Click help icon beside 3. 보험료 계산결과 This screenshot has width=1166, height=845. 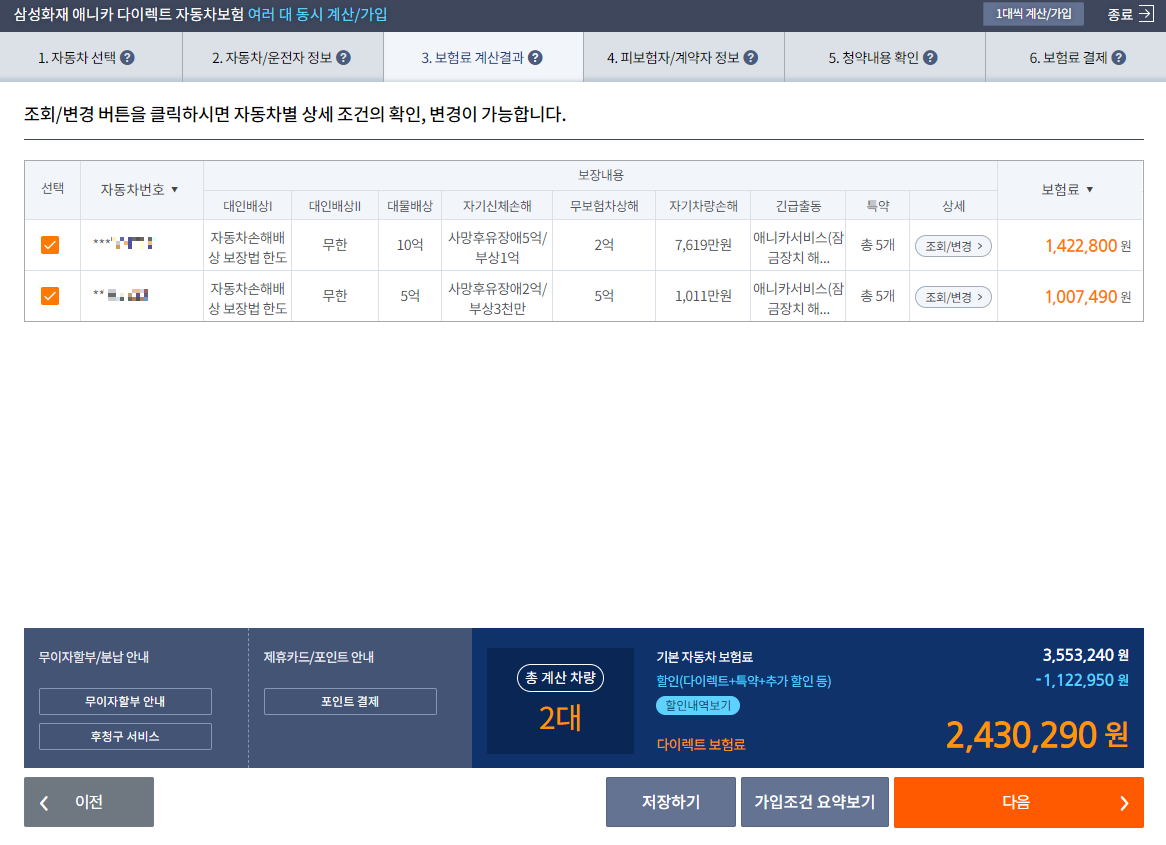[x=535, y=57]
